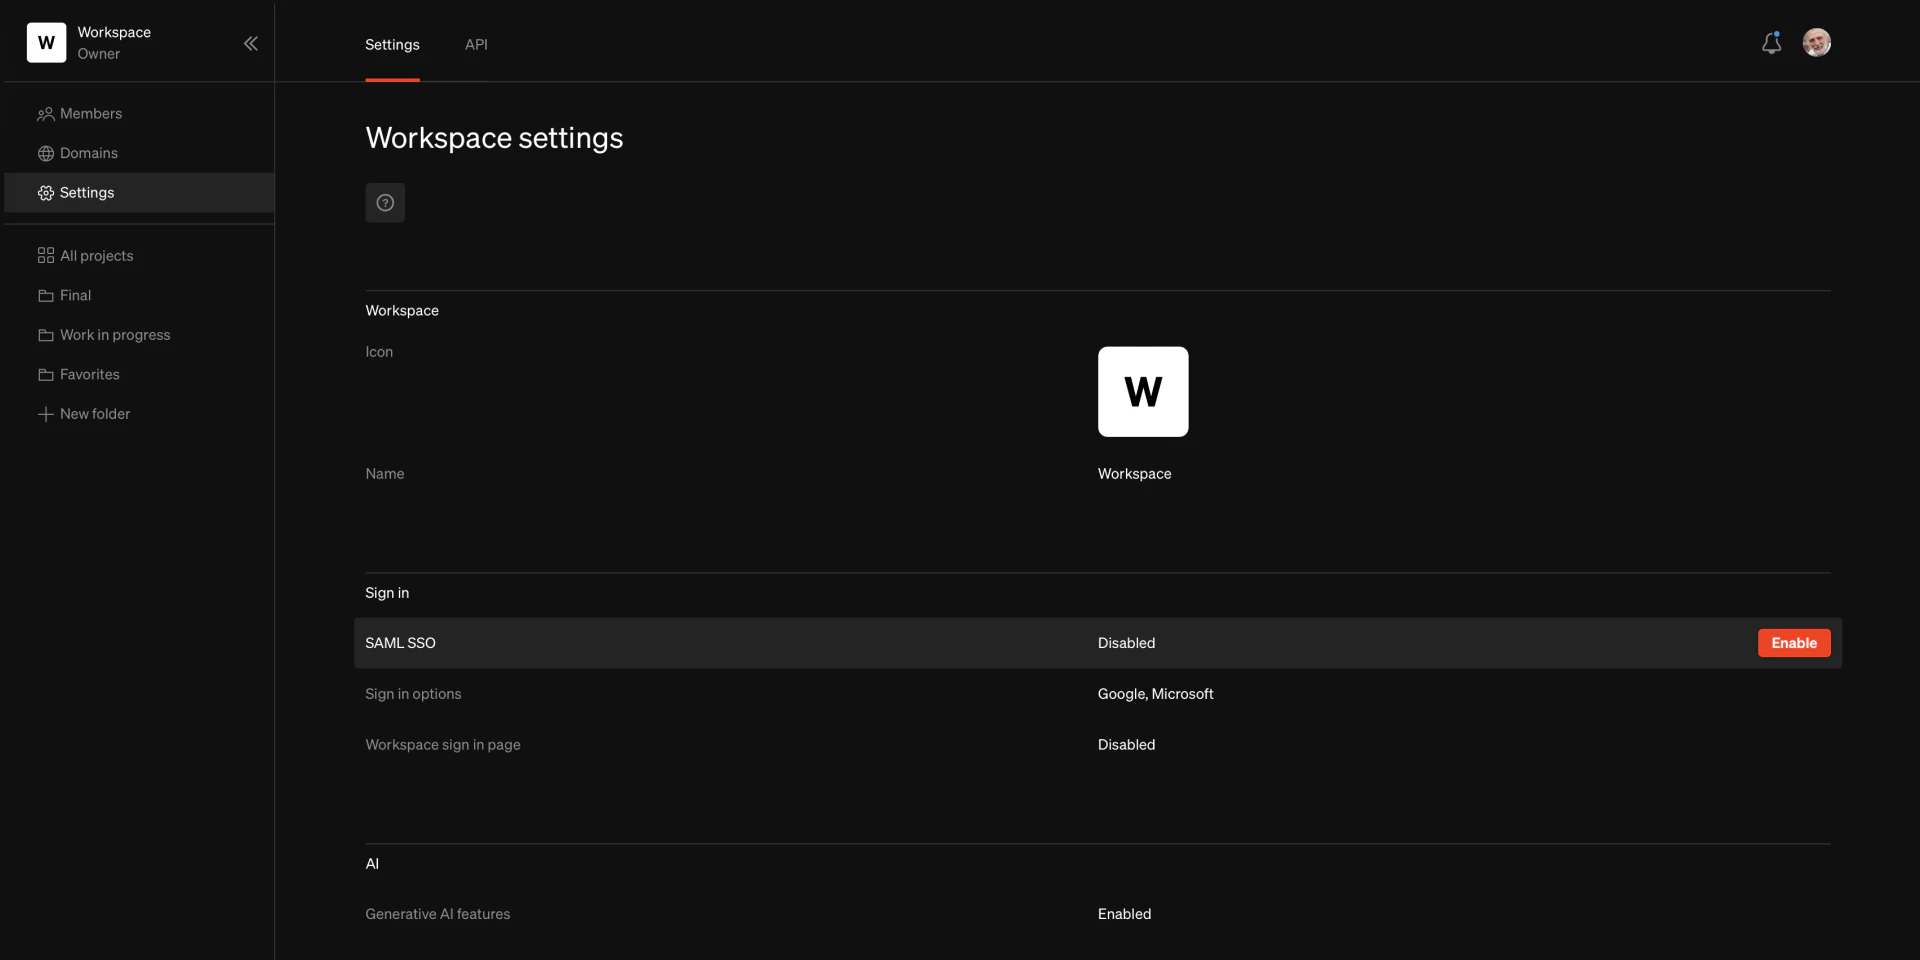Screen dimensions: 1920x960
Task: Collapse the sidebar with the double chevron
Action: 251,43
